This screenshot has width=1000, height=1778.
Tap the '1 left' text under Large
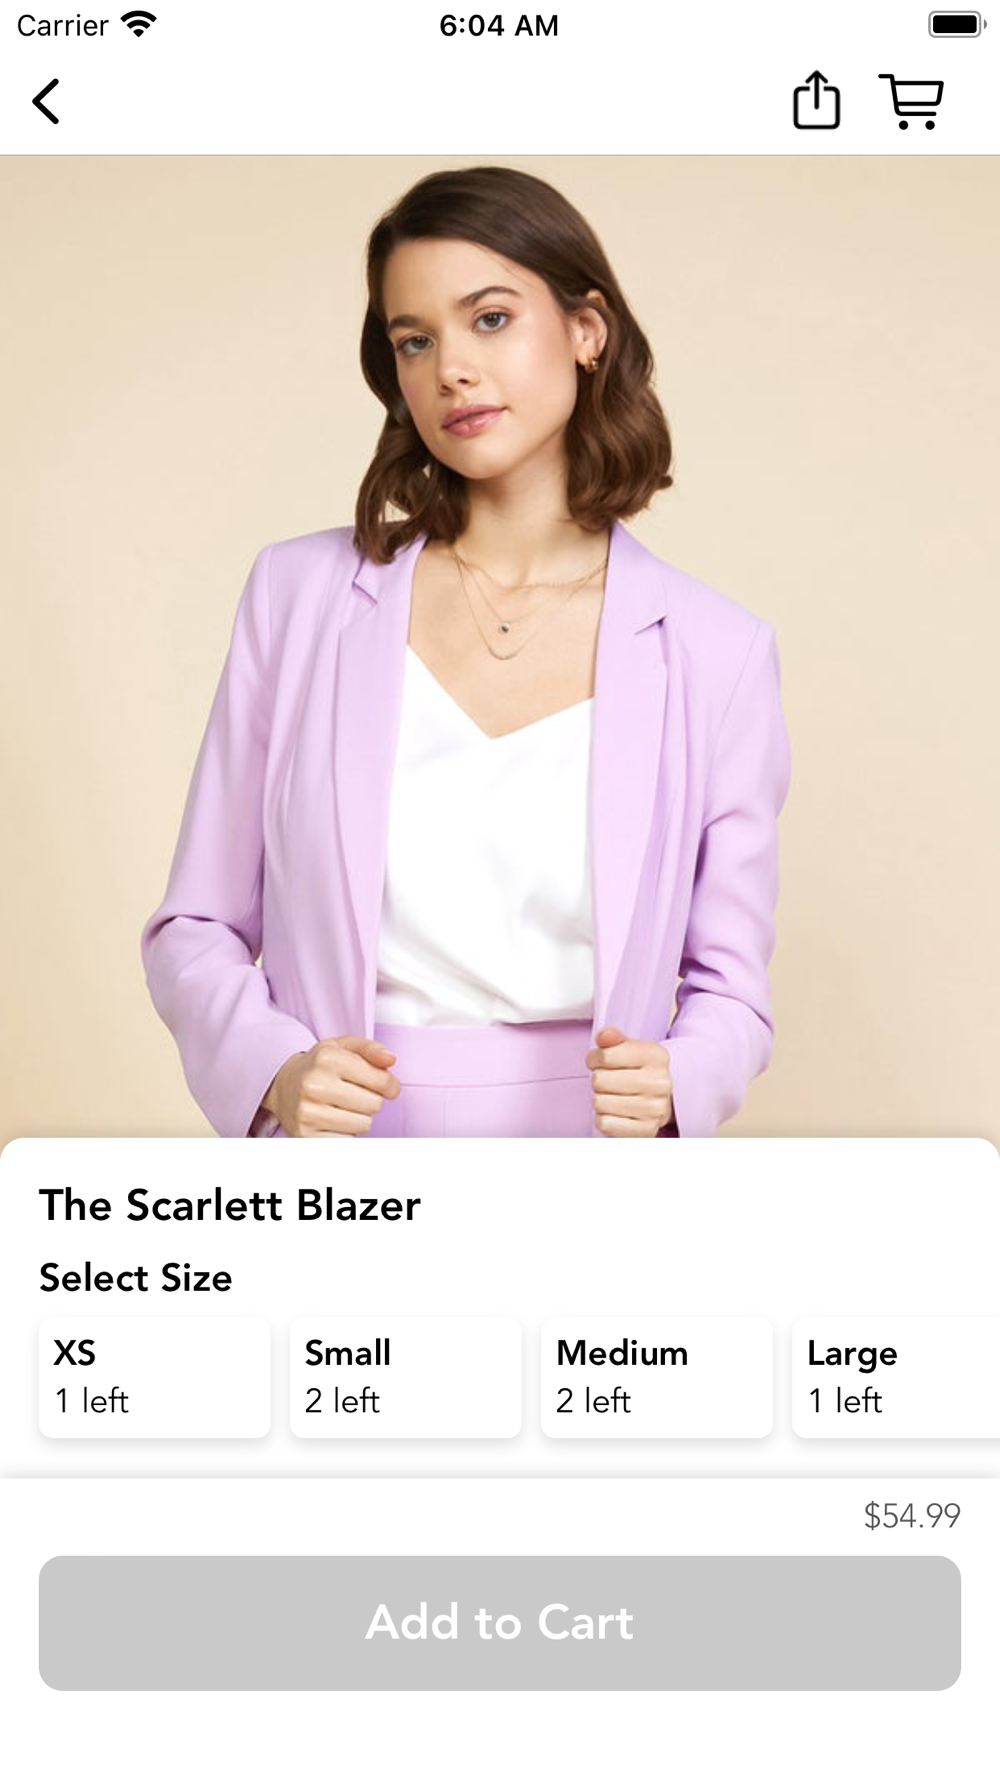pos(845,1400)
